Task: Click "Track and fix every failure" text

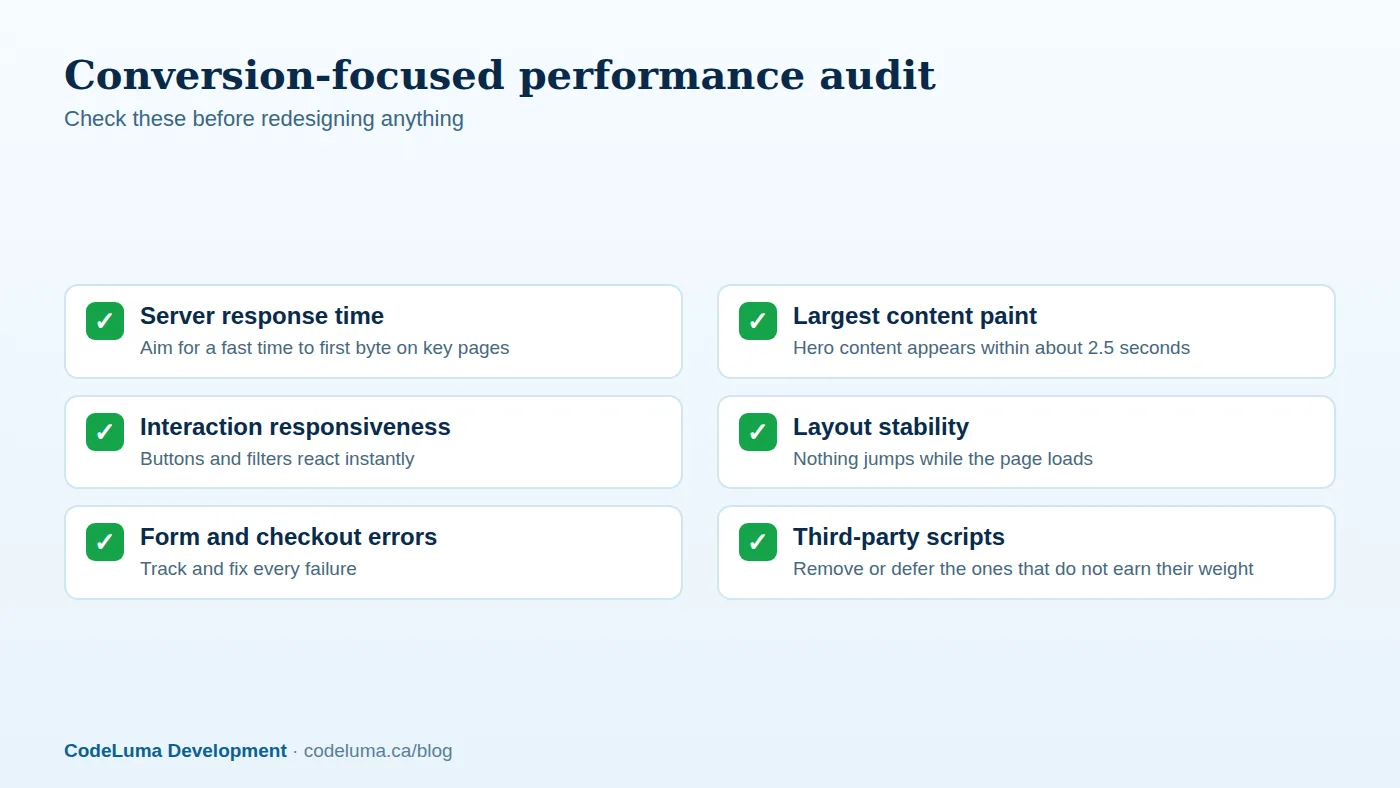Action: click(x=248, y=569)
